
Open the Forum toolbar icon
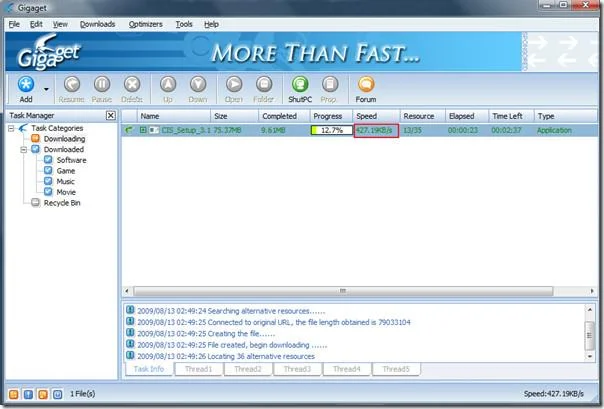coord(366,84)
